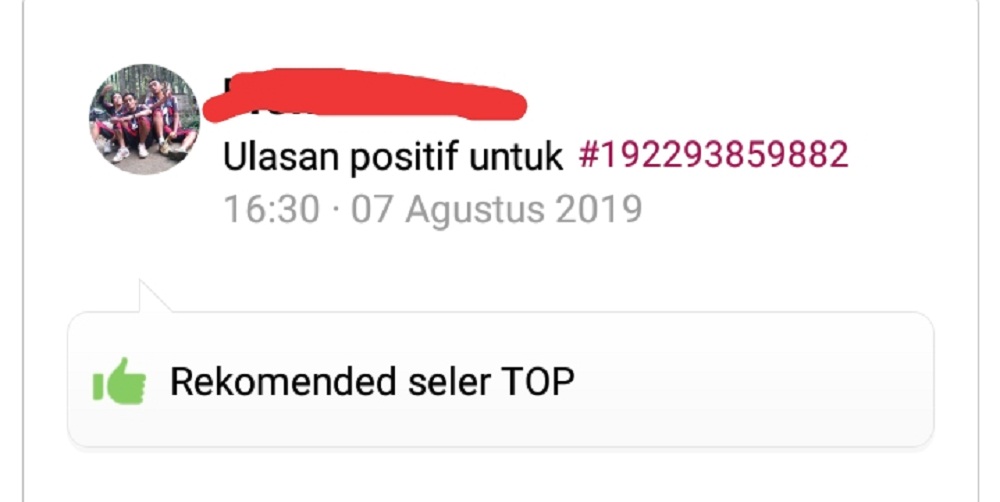Click the year '2019' in timestamp

pos(598,209)
